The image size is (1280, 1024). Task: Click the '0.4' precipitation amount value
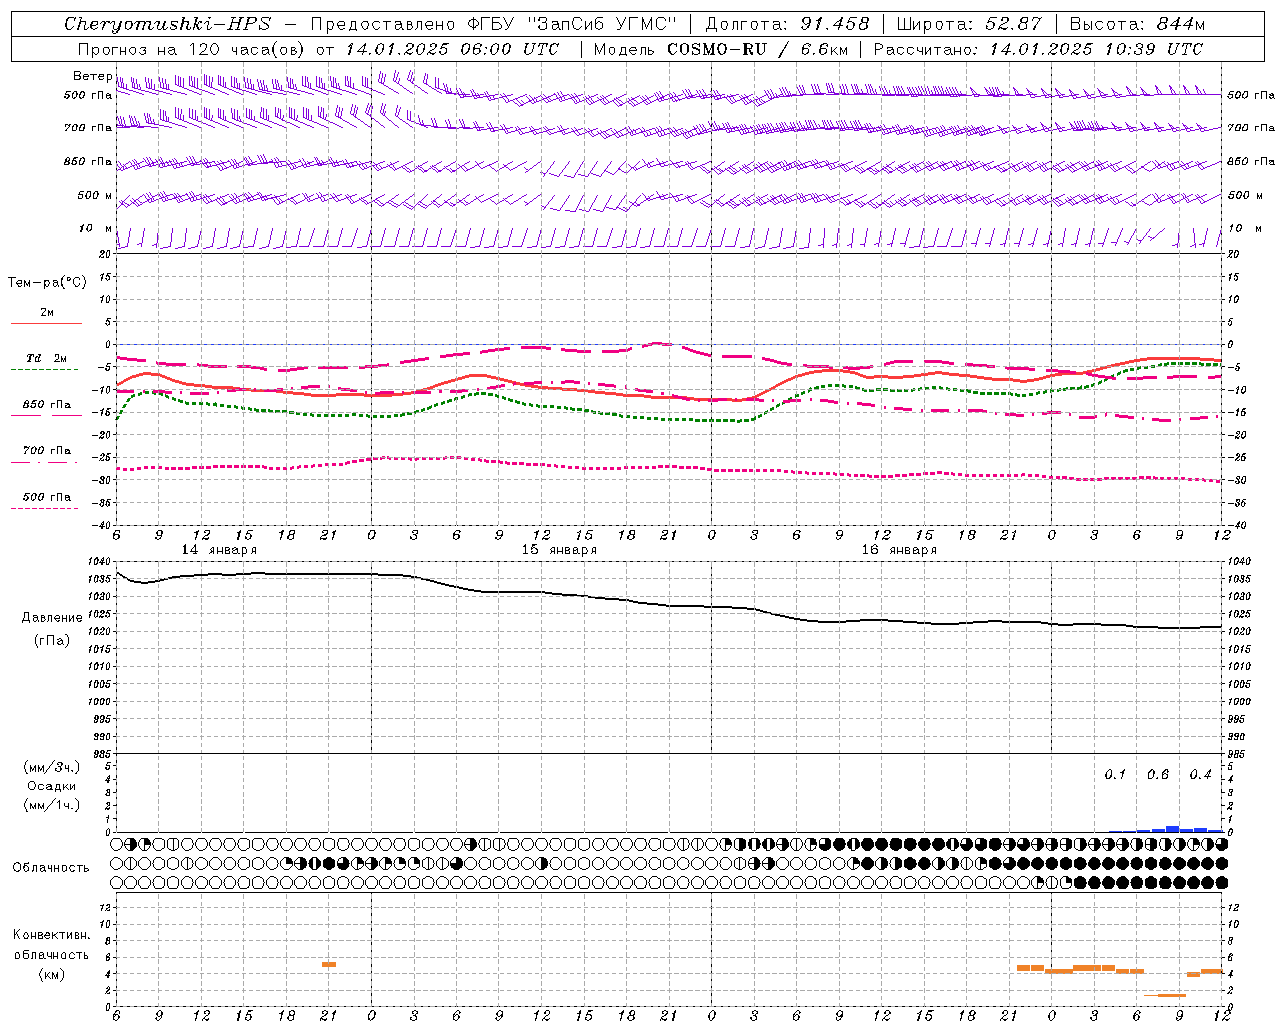pos(1200,775)
